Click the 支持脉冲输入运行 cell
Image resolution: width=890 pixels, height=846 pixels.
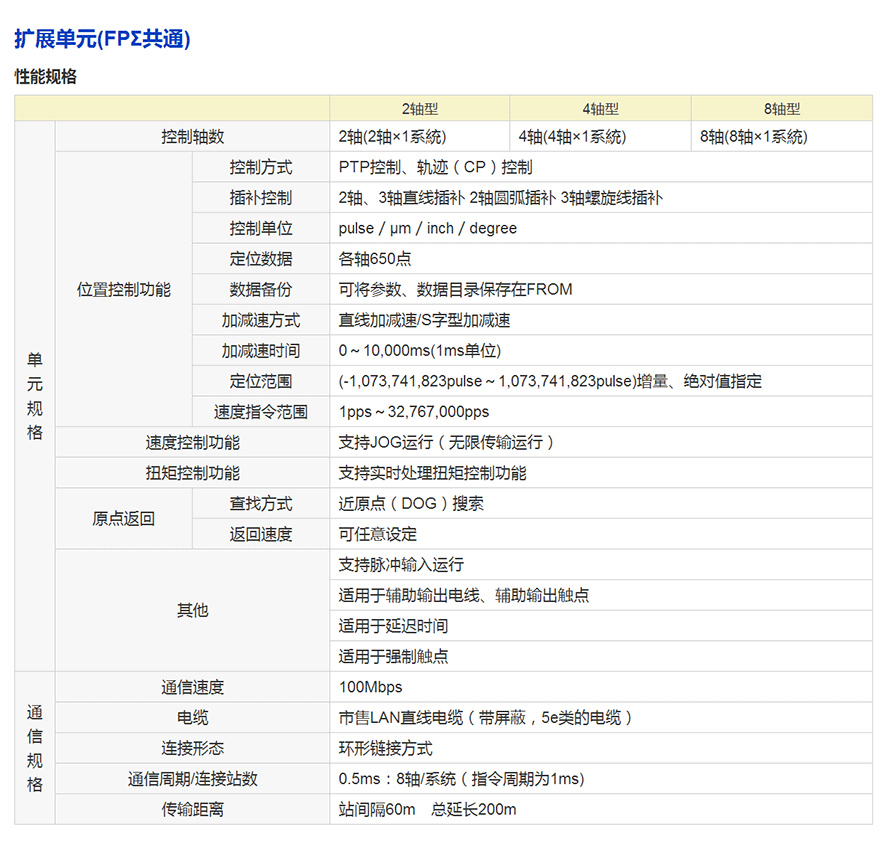click(x=401, y=565)
